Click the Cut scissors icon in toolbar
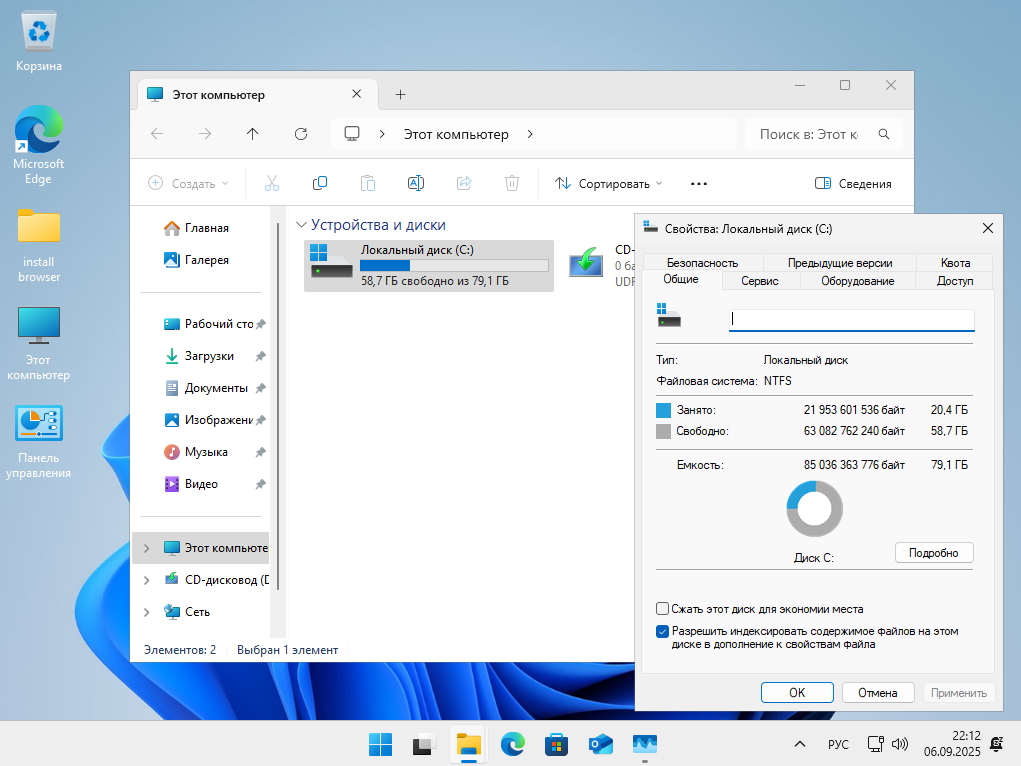1021x766 pixels. [x=272, y=183]
